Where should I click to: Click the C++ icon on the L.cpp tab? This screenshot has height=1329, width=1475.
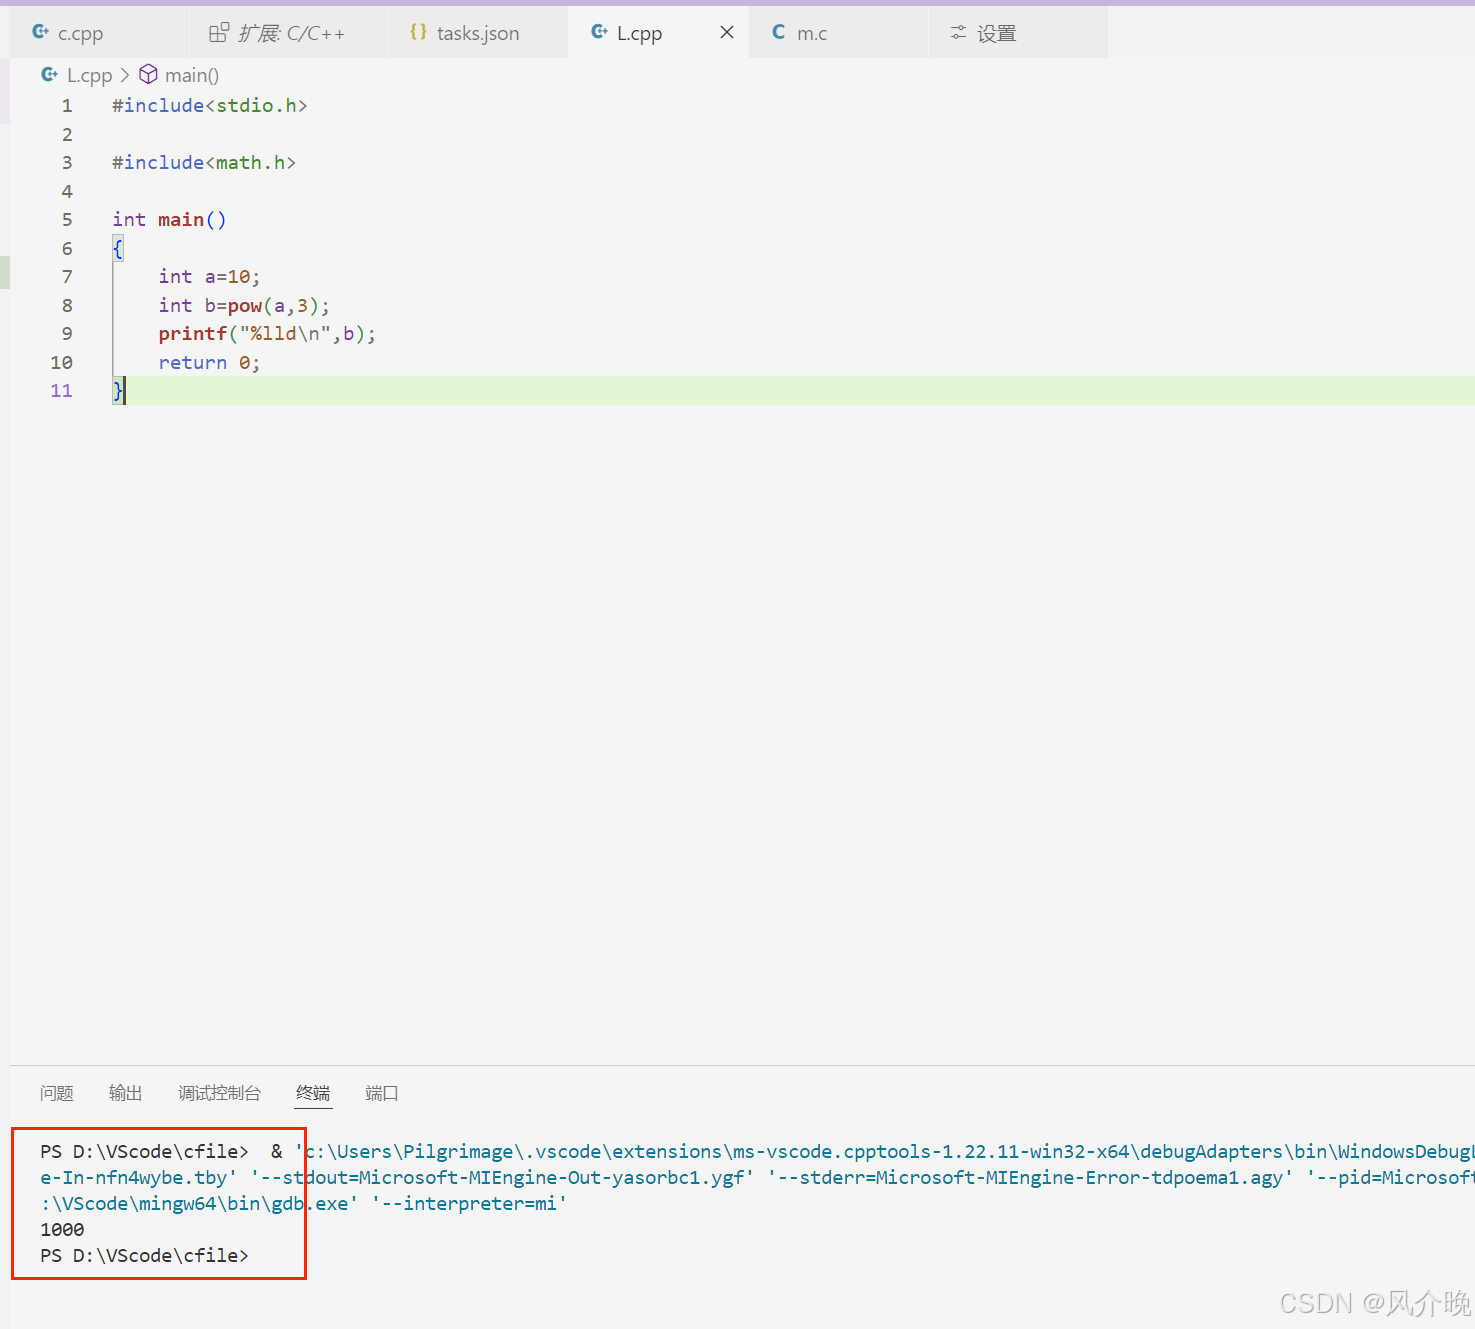click(598, 32)
